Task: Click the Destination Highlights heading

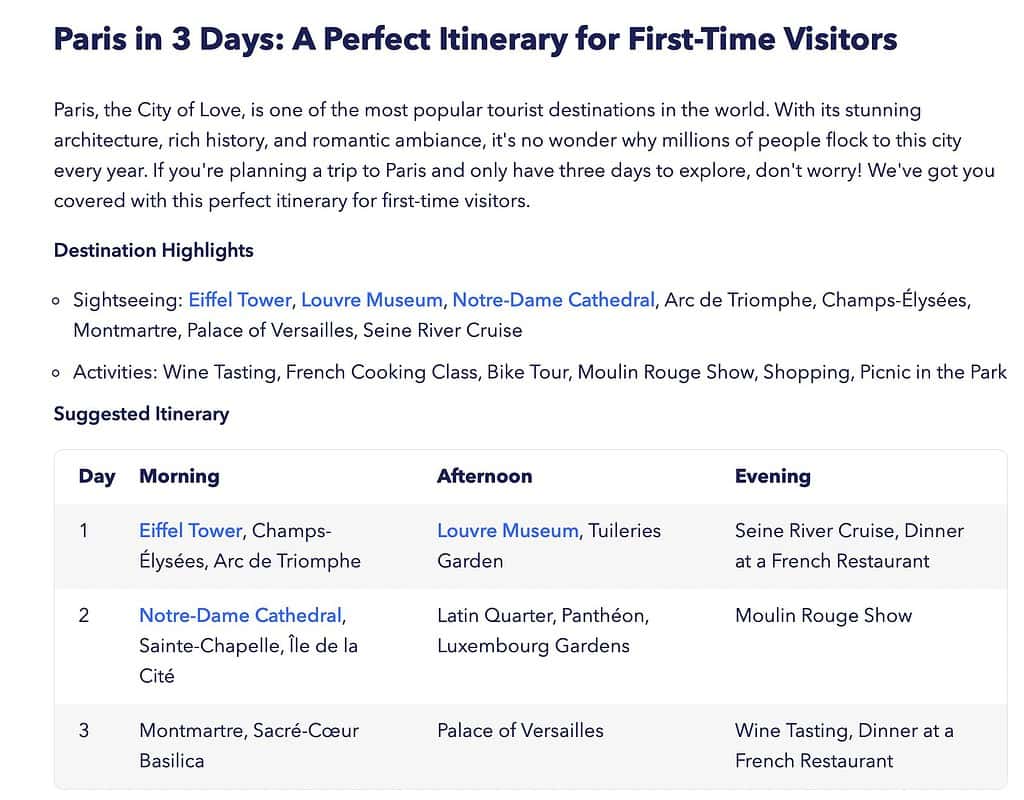Action: (153, 251)
